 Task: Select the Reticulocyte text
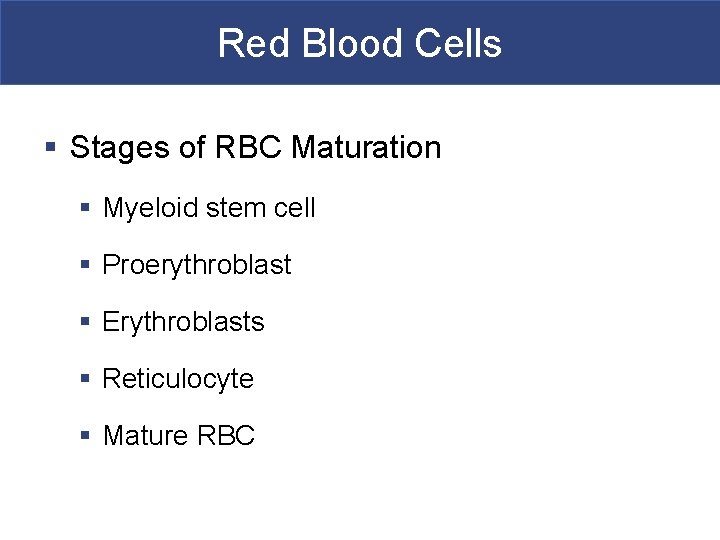178,379
